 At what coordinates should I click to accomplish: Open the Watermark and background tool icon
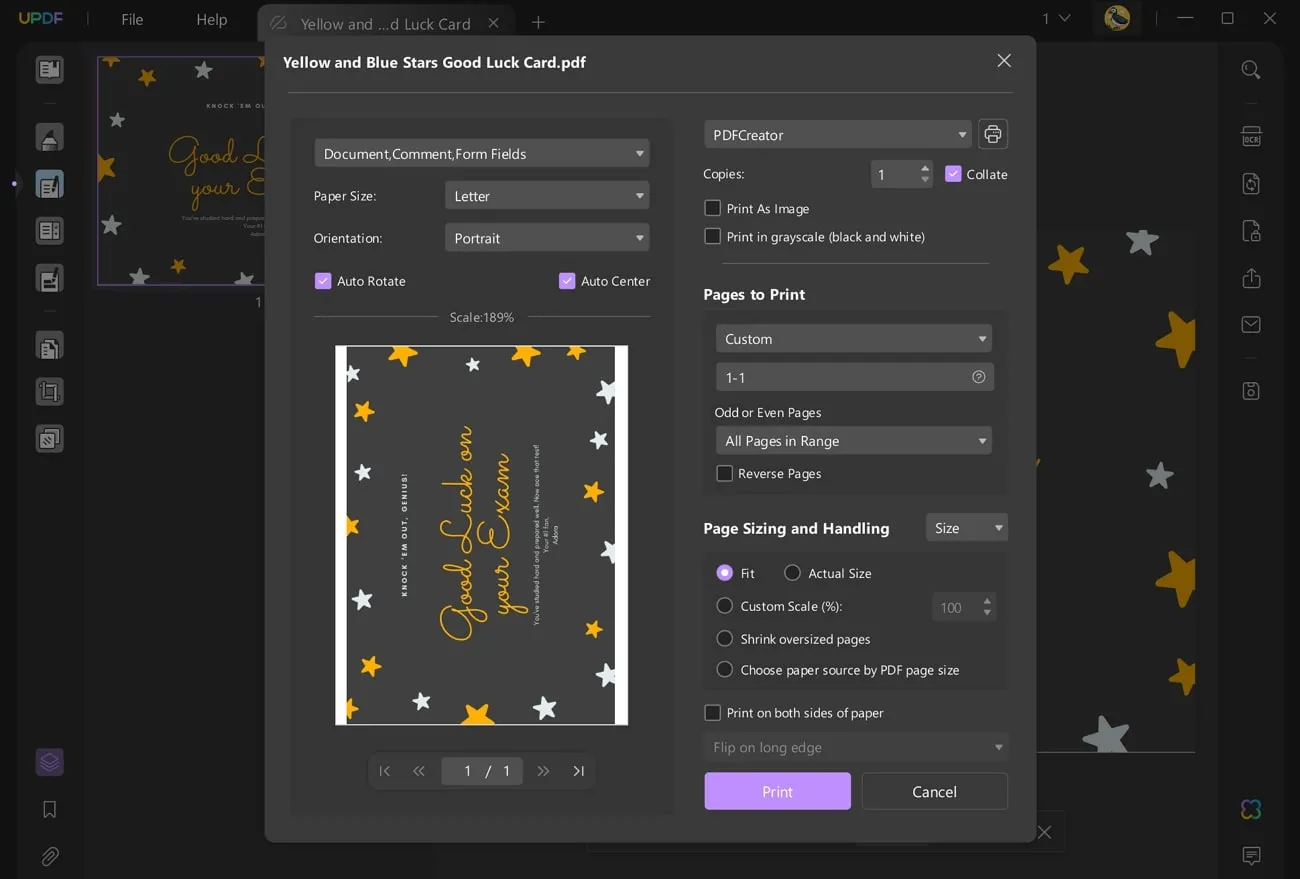coord(49,438)
